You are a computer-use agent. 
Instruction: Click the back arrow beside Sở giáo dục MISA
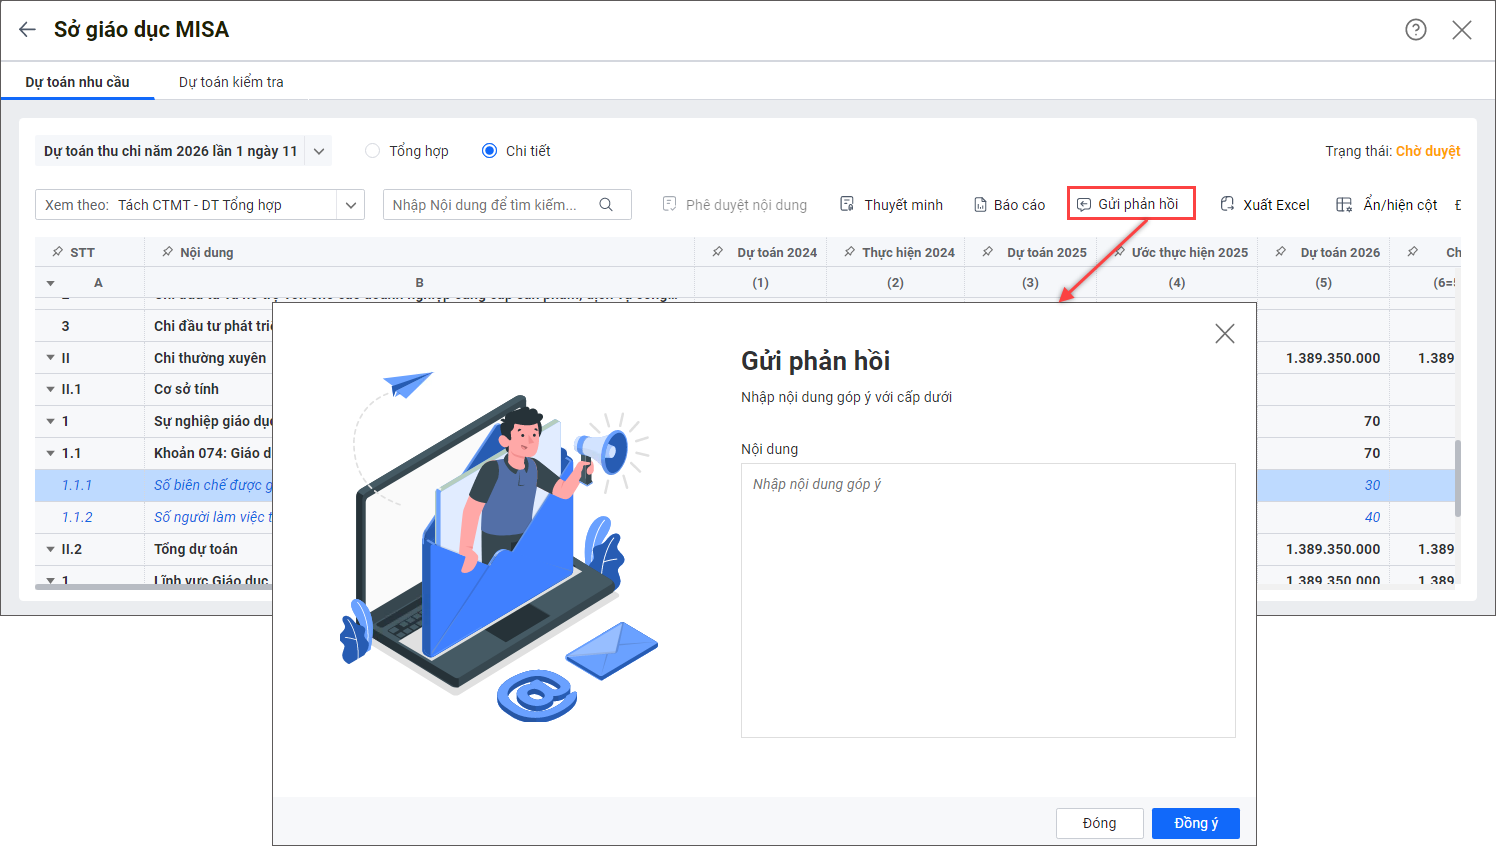tap(27, 30)
